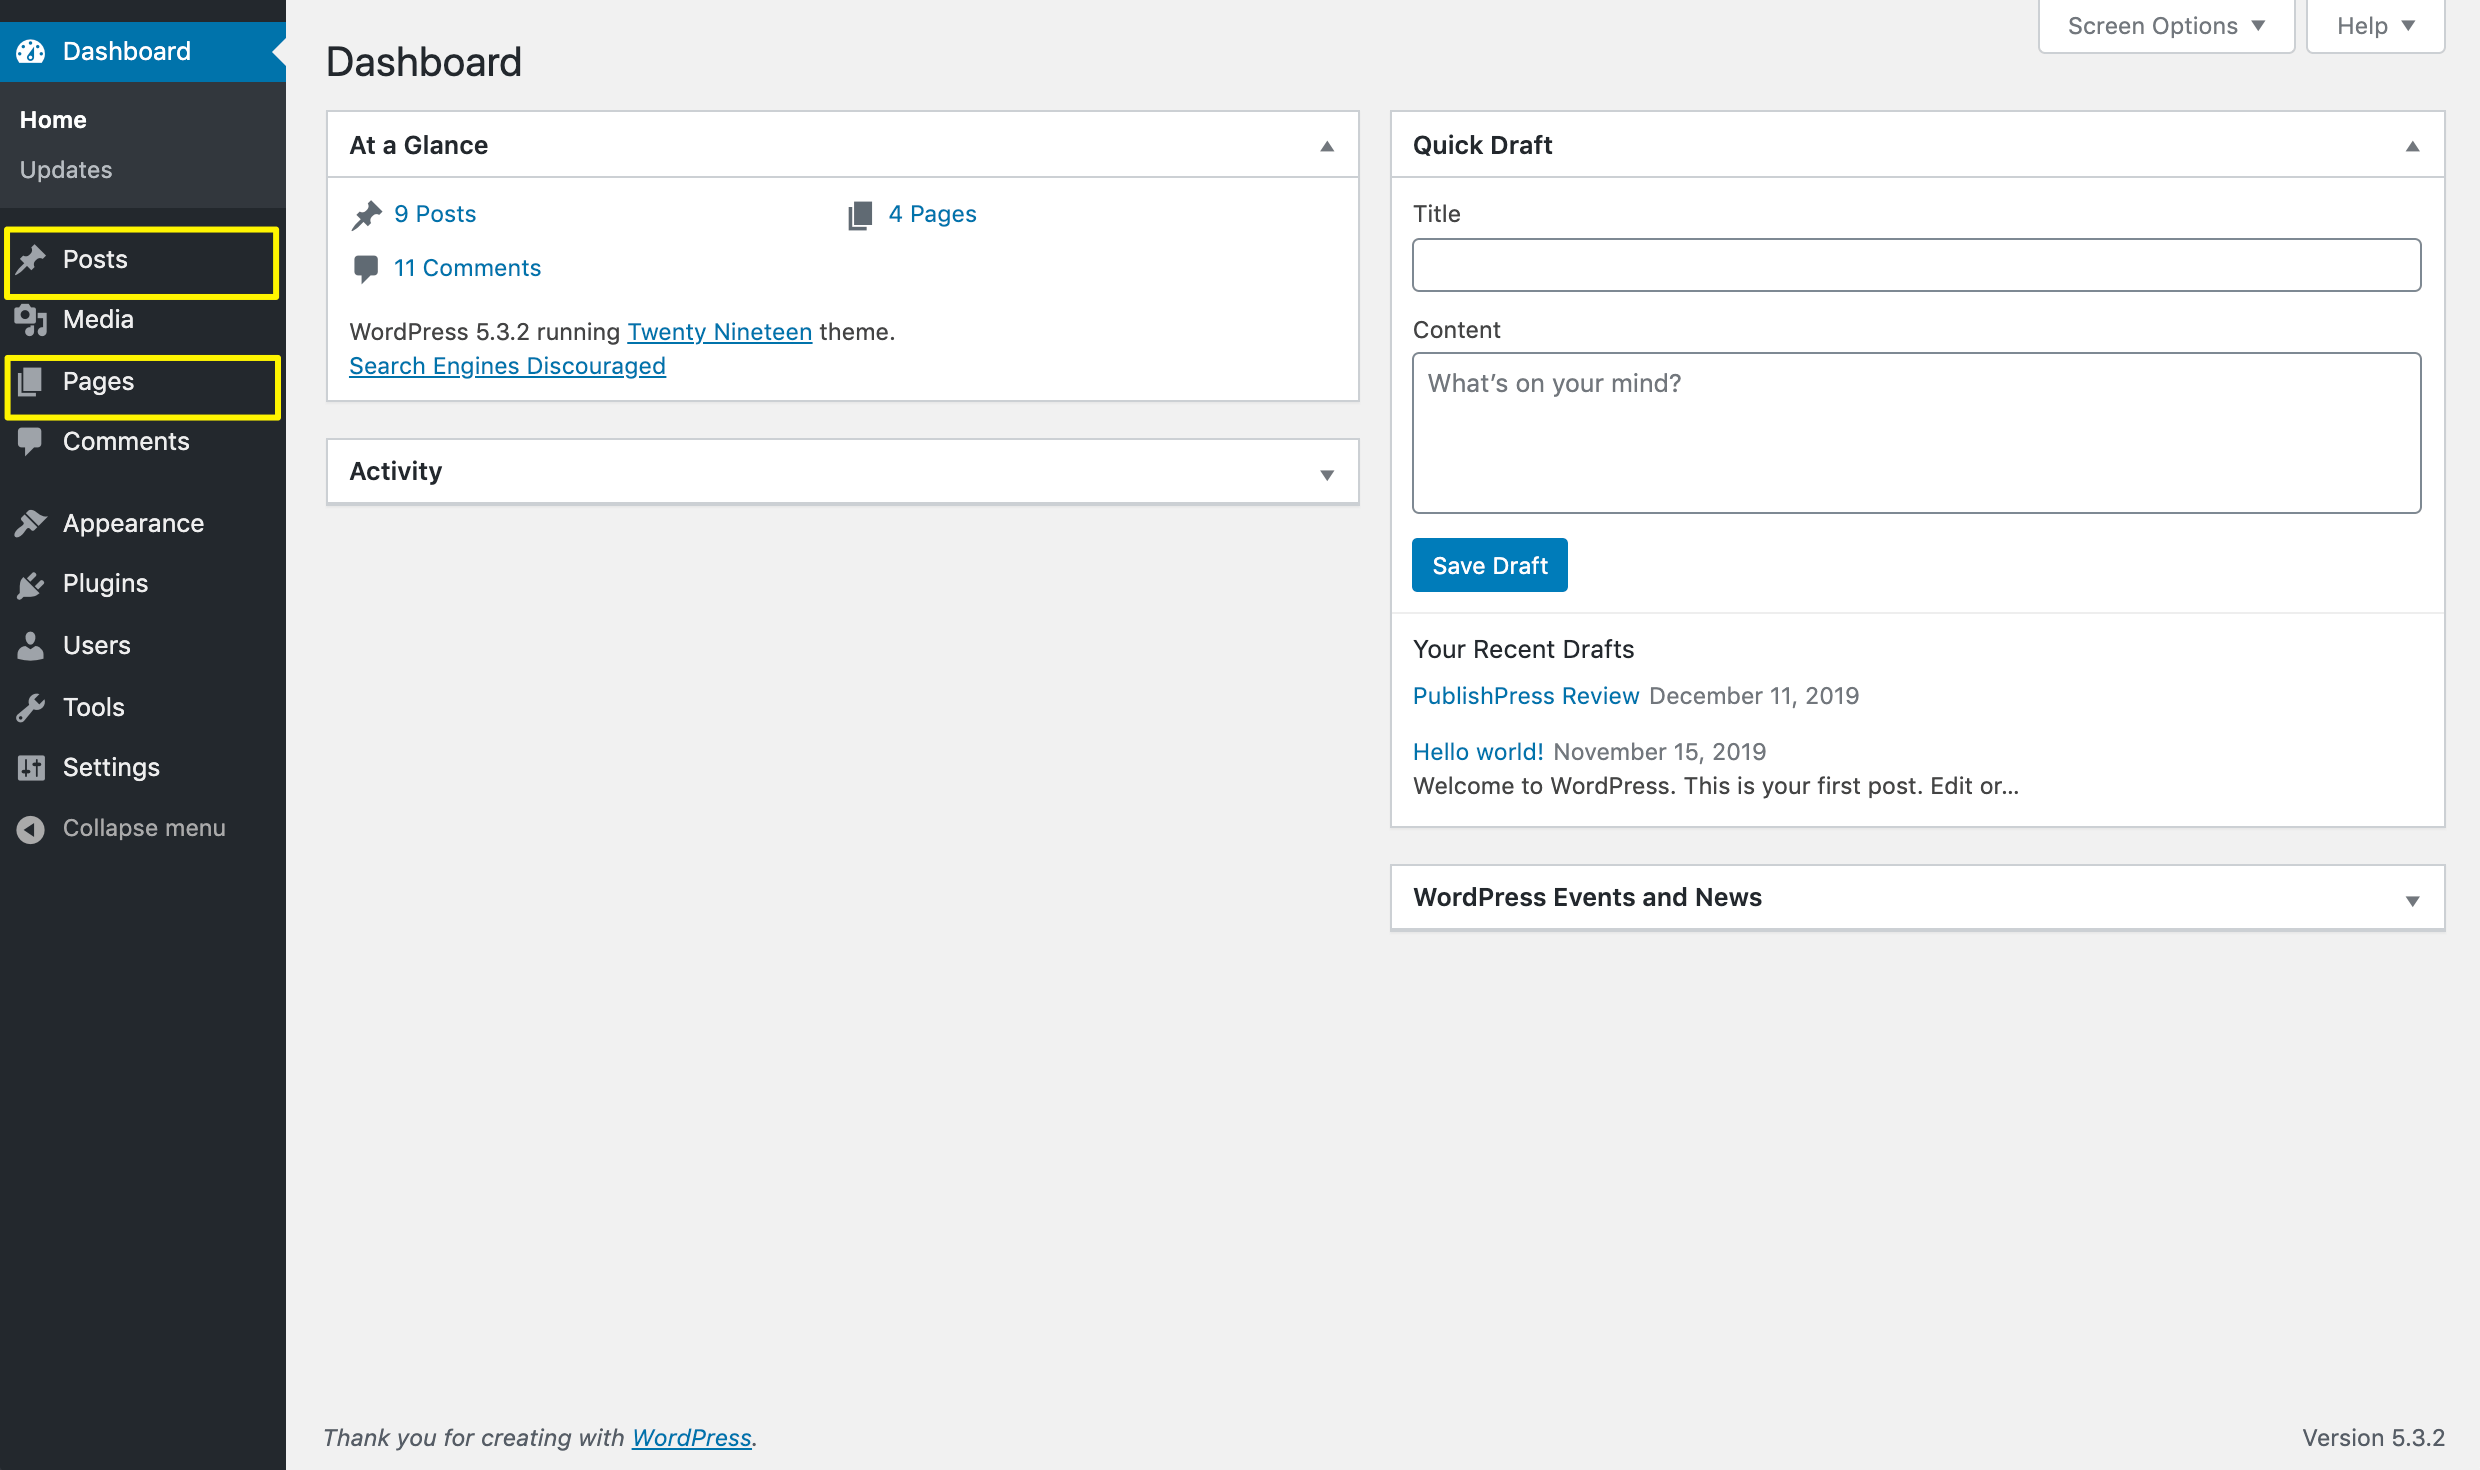Click the Media icon in the sidebar

pyautogui.click(x=31, y=320)
